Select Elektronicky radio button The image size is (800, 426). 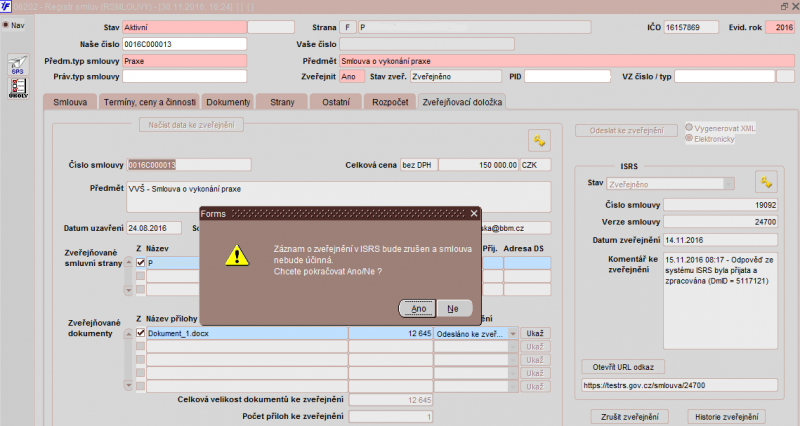689,138
